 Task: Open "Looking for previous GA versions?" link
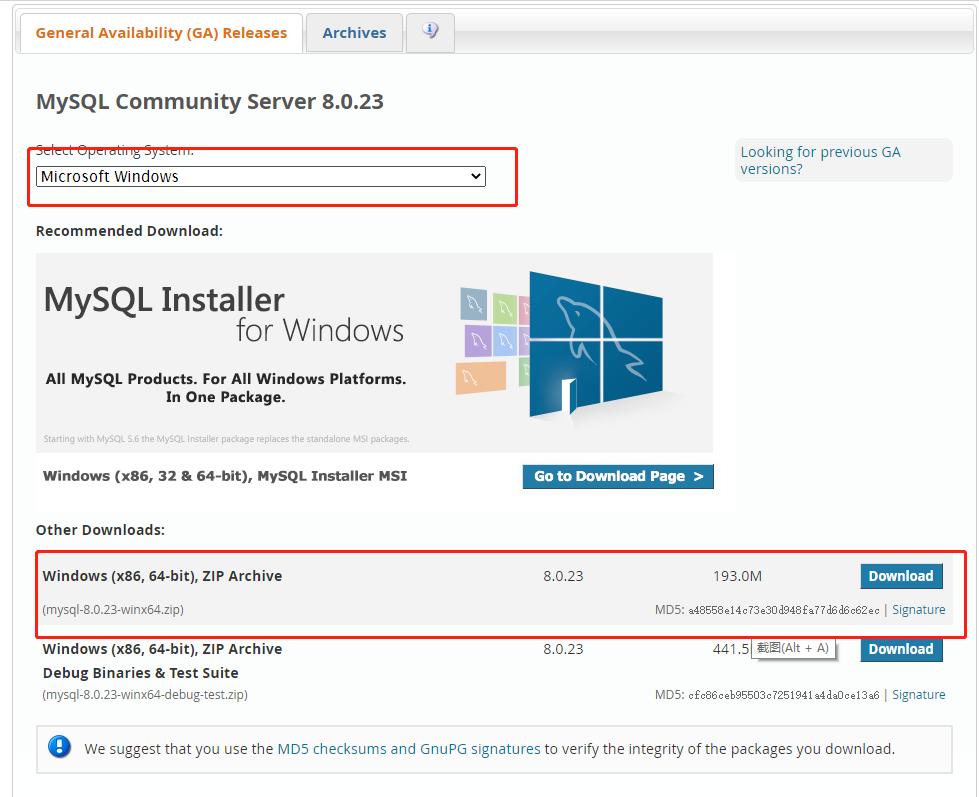pyautogui.click(x=820, y=160)
